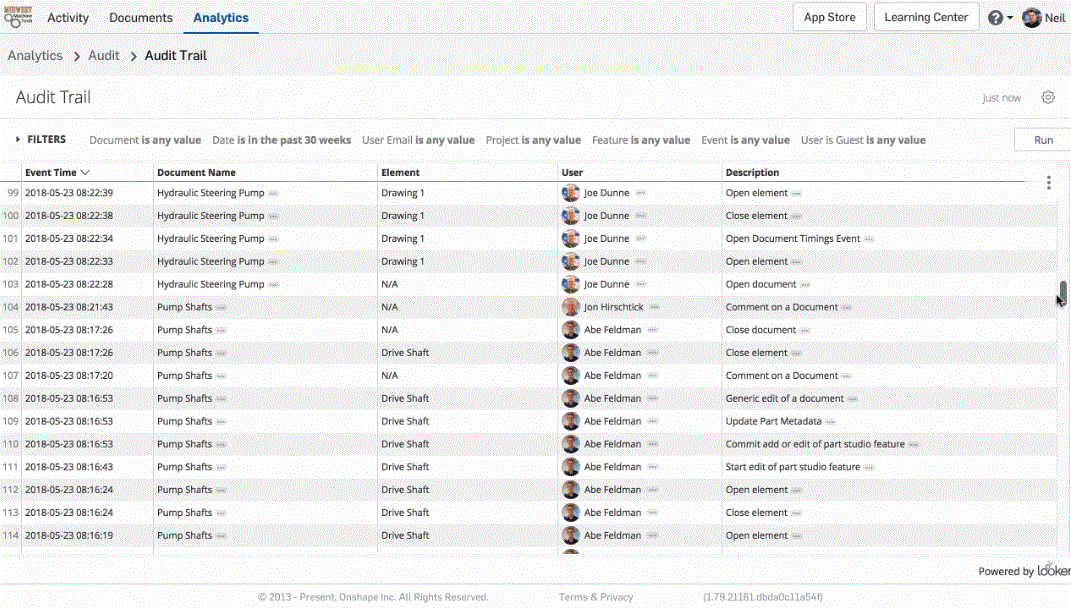Click the Document Name column header

tap(197, 173)
